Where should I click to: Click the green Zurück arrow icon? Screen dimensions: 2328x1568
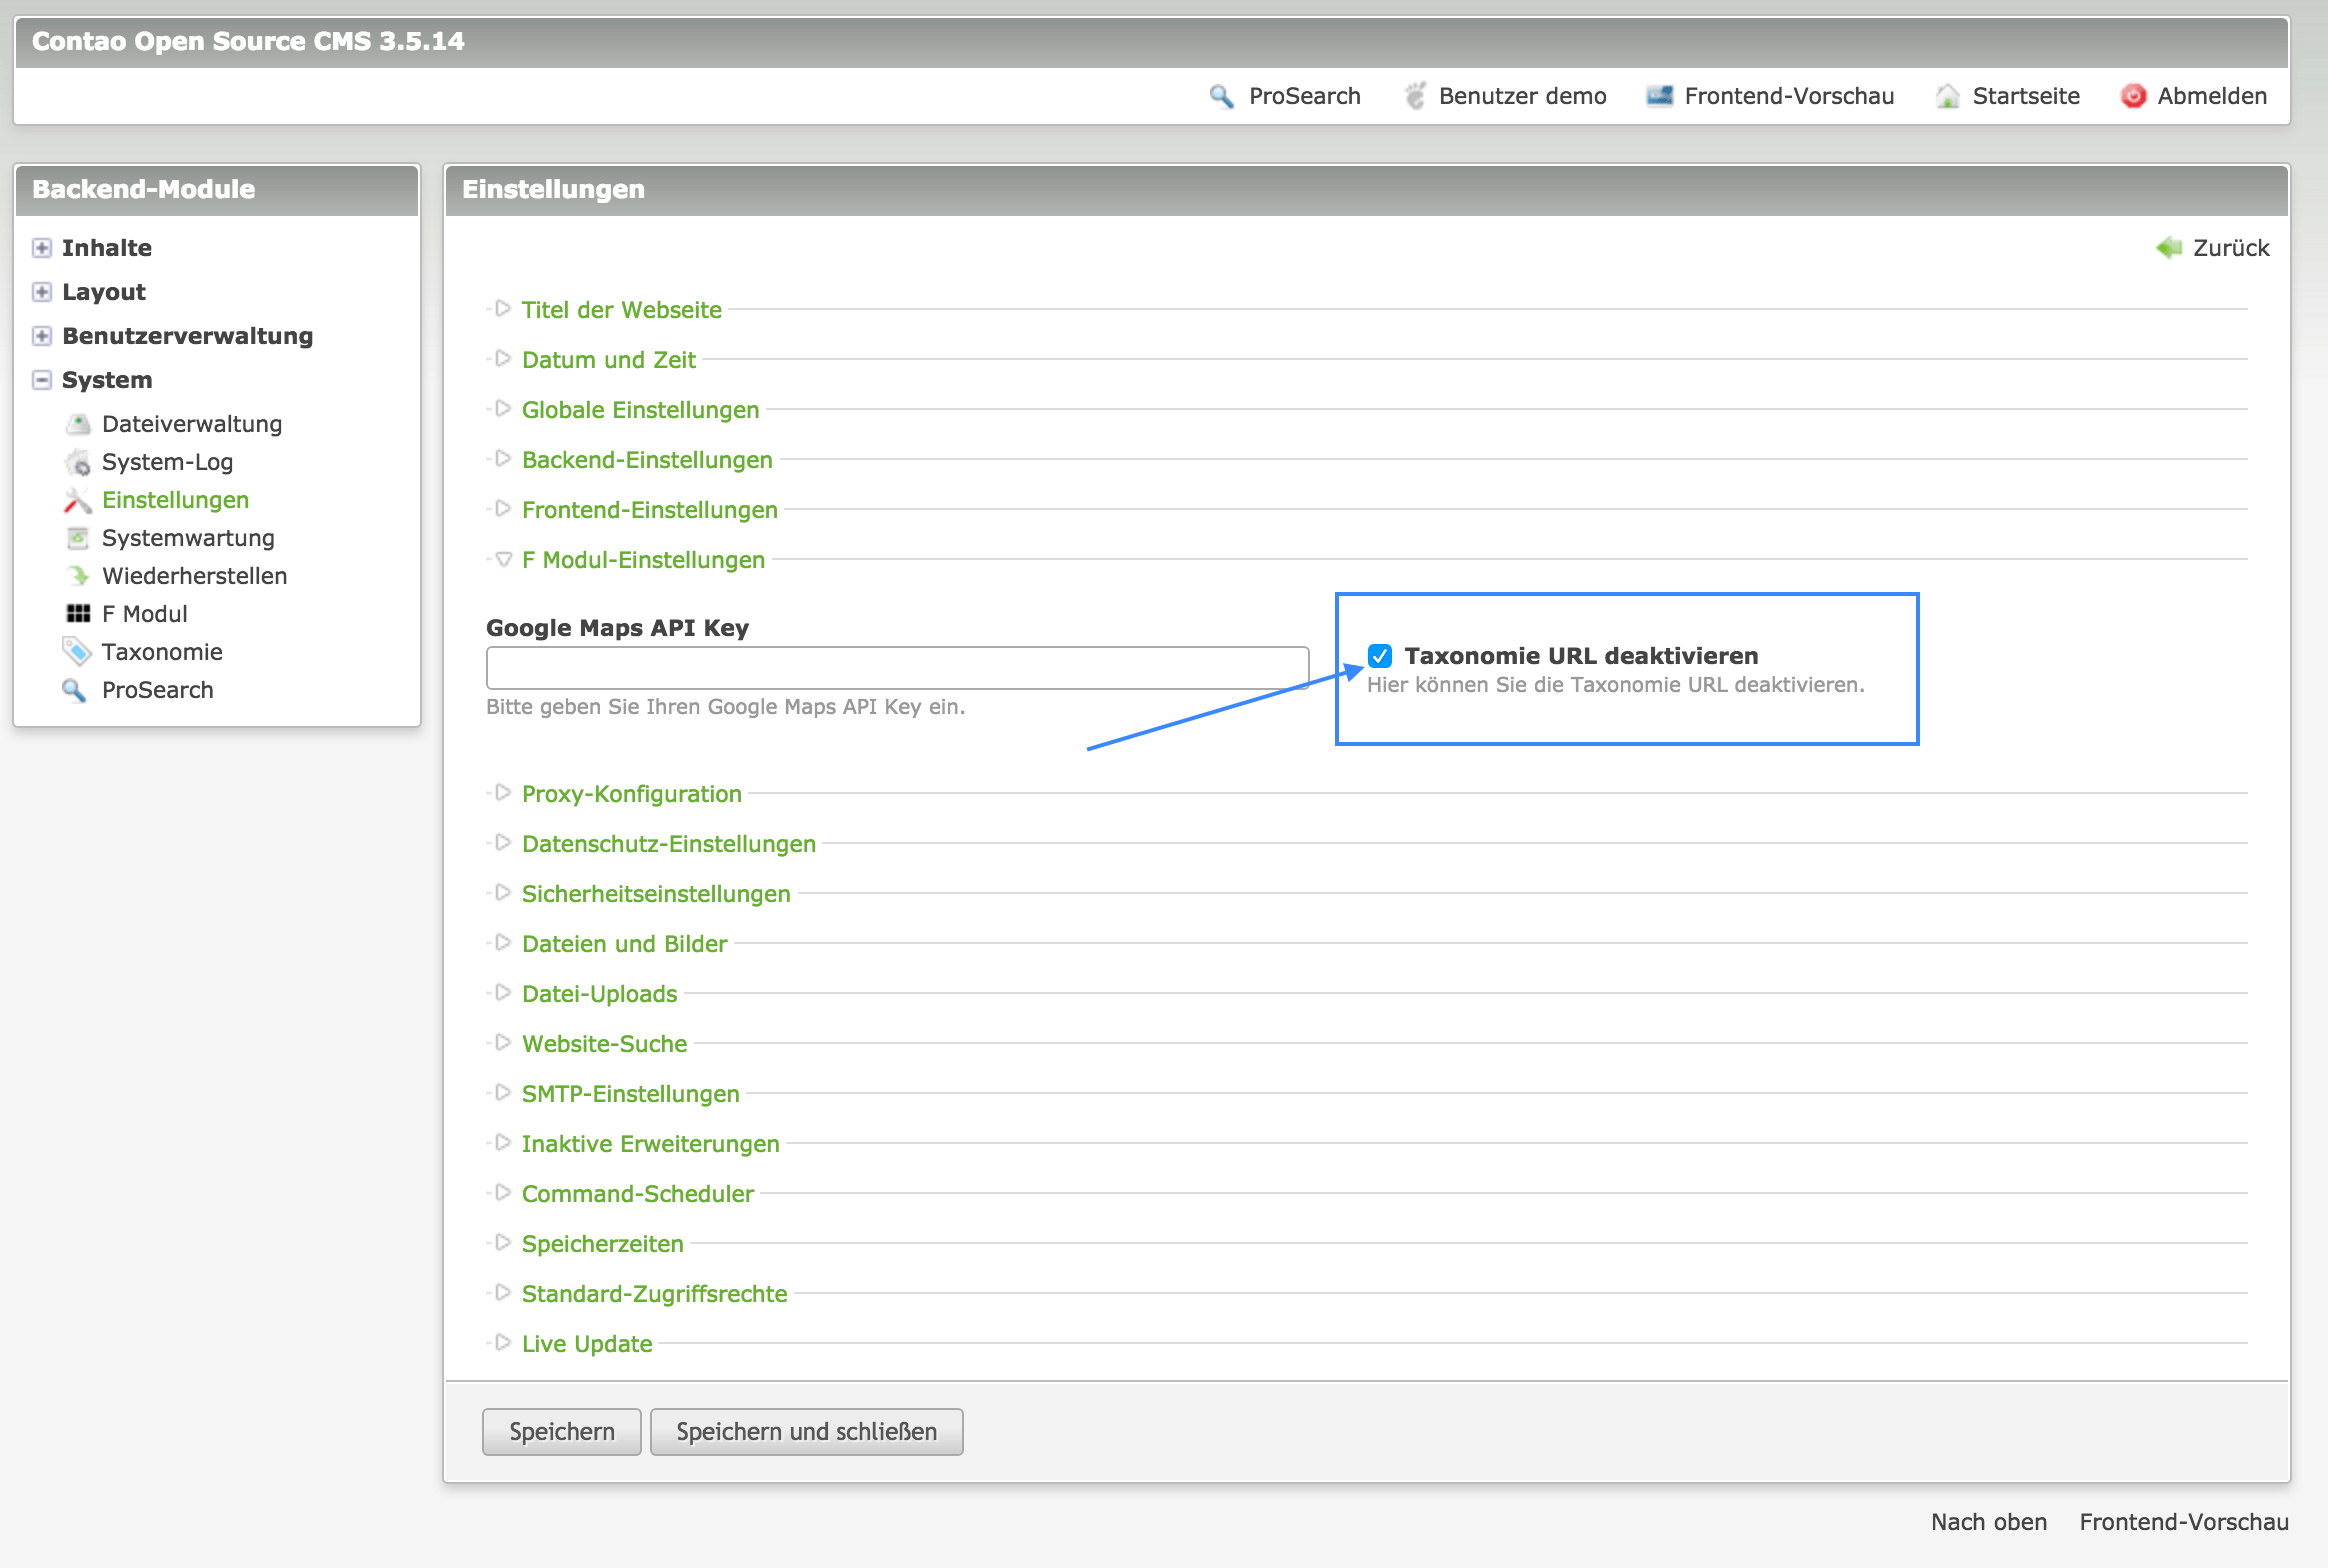click(x=2169, y=247)
